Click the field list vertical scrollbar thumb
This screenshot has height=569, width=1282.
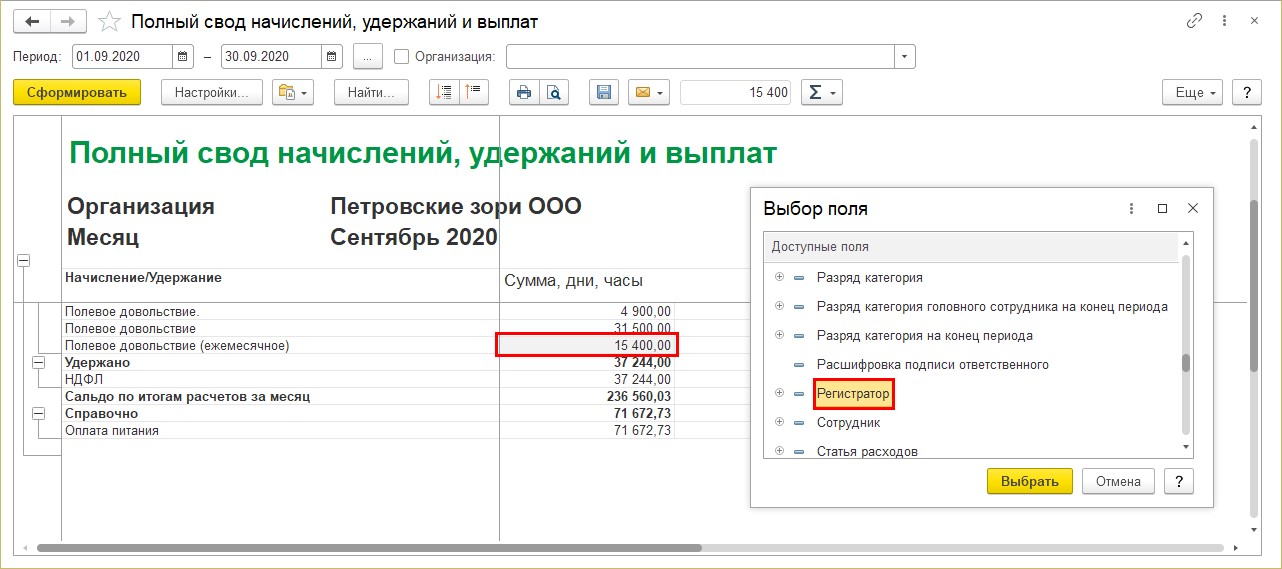[x=1186, y=363]
